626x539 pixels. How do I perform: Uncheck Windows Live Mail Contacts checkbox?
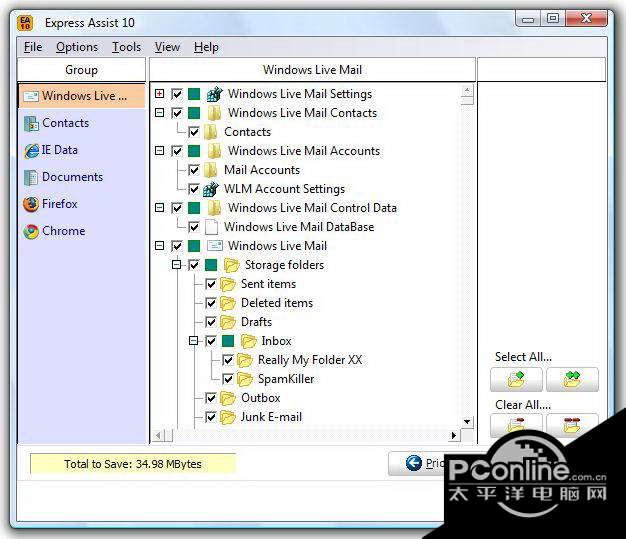click(x=176, y=113)
